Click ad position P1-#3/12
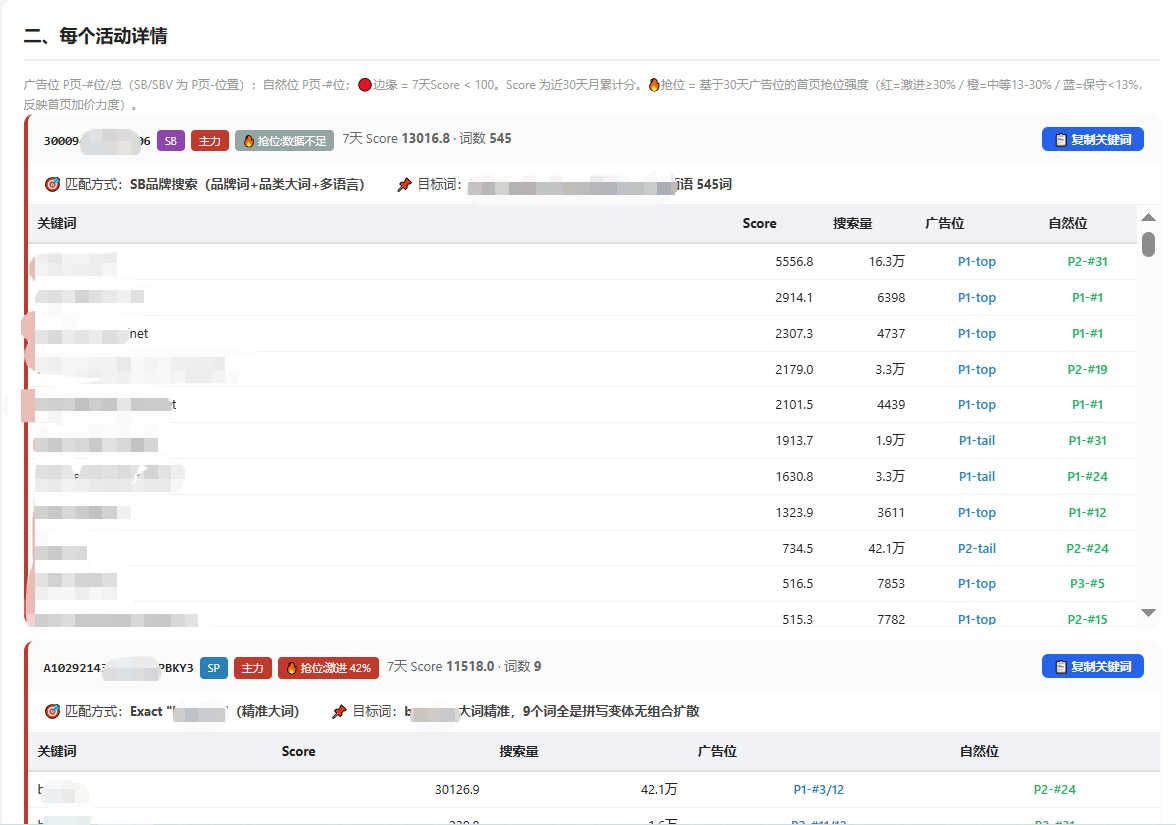The width and height of the screenshot is (1176, 825). (x=818, y=790)
